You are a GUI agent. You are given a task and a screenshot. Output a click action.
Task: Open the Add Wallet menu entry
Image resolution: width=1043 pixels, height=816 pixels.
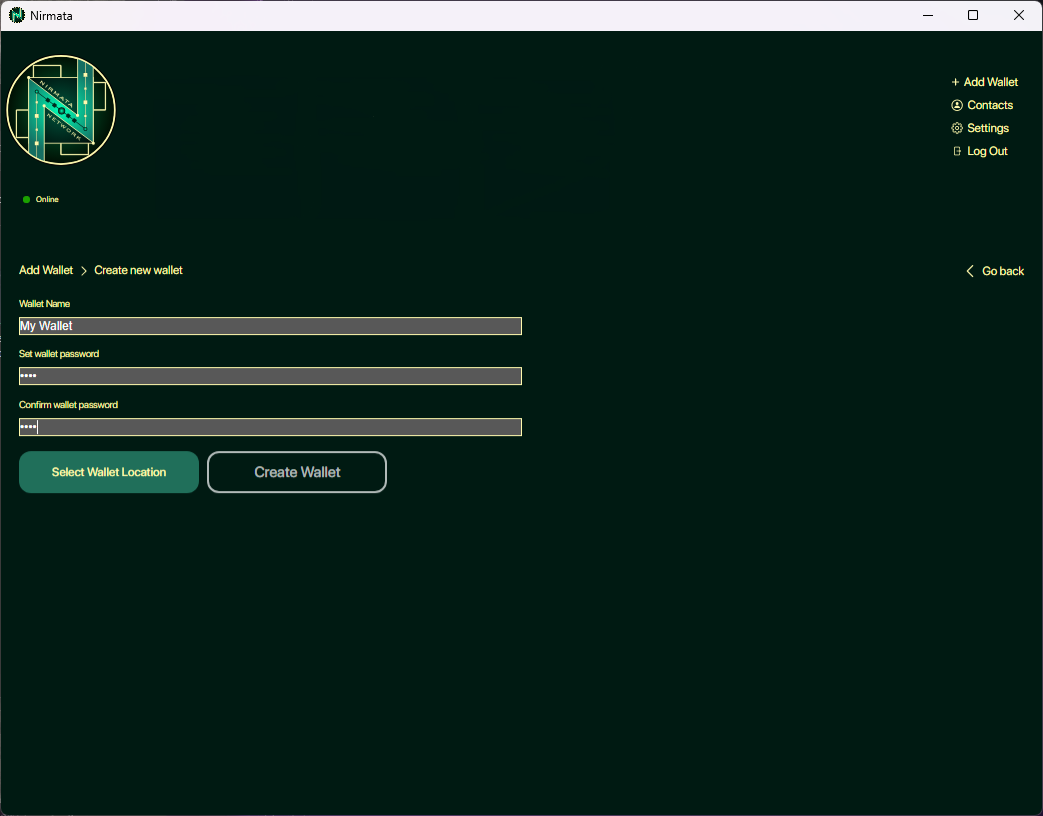pyautogui.click(x=991, y=81)
